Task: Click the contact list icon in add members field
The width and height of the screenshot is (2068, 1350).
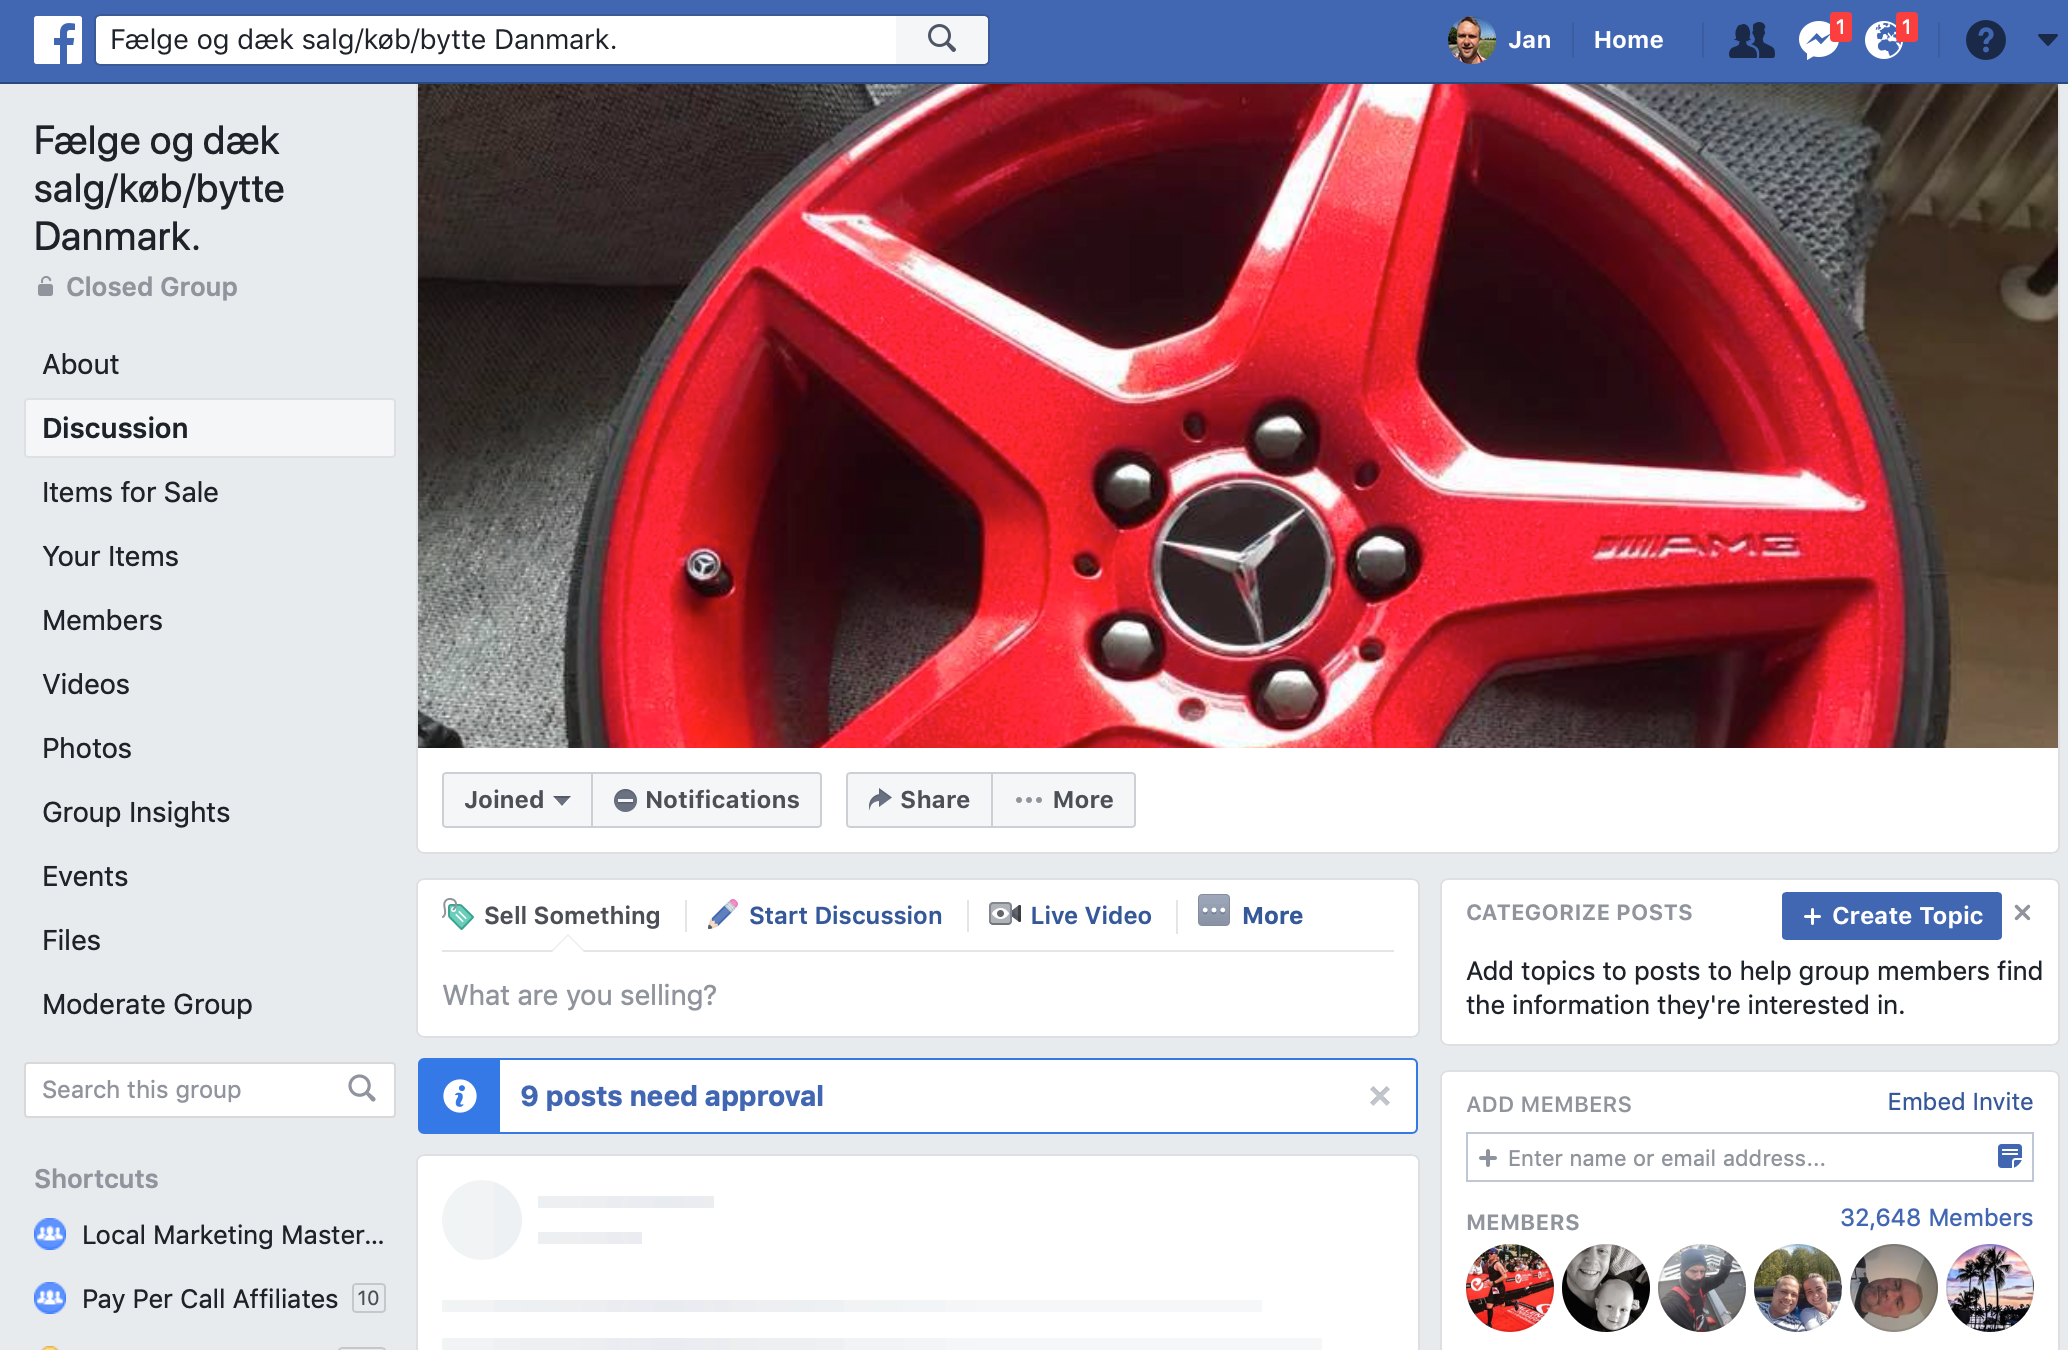Action: [2009, 1157]
